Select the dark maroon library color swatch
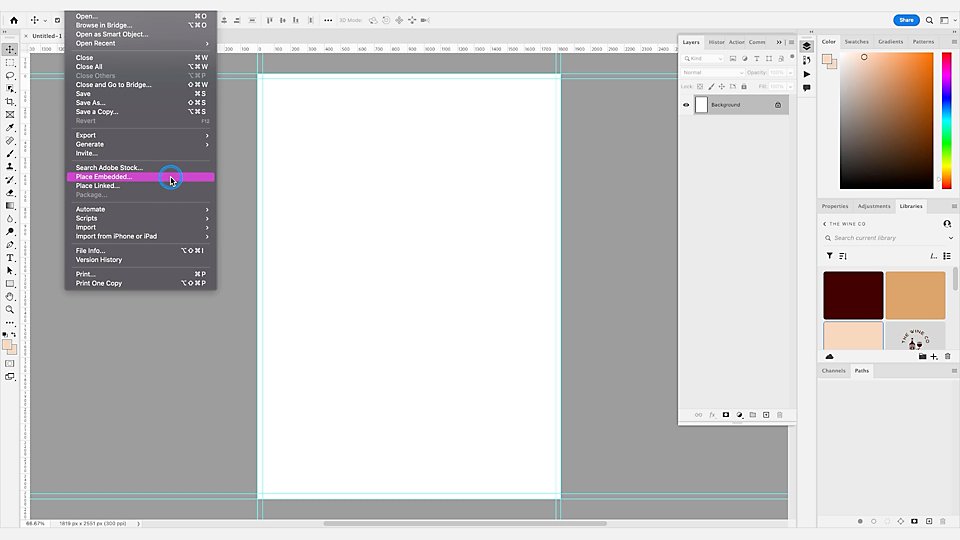The height and width of the screenshot is (540, 960). (853, 296)
